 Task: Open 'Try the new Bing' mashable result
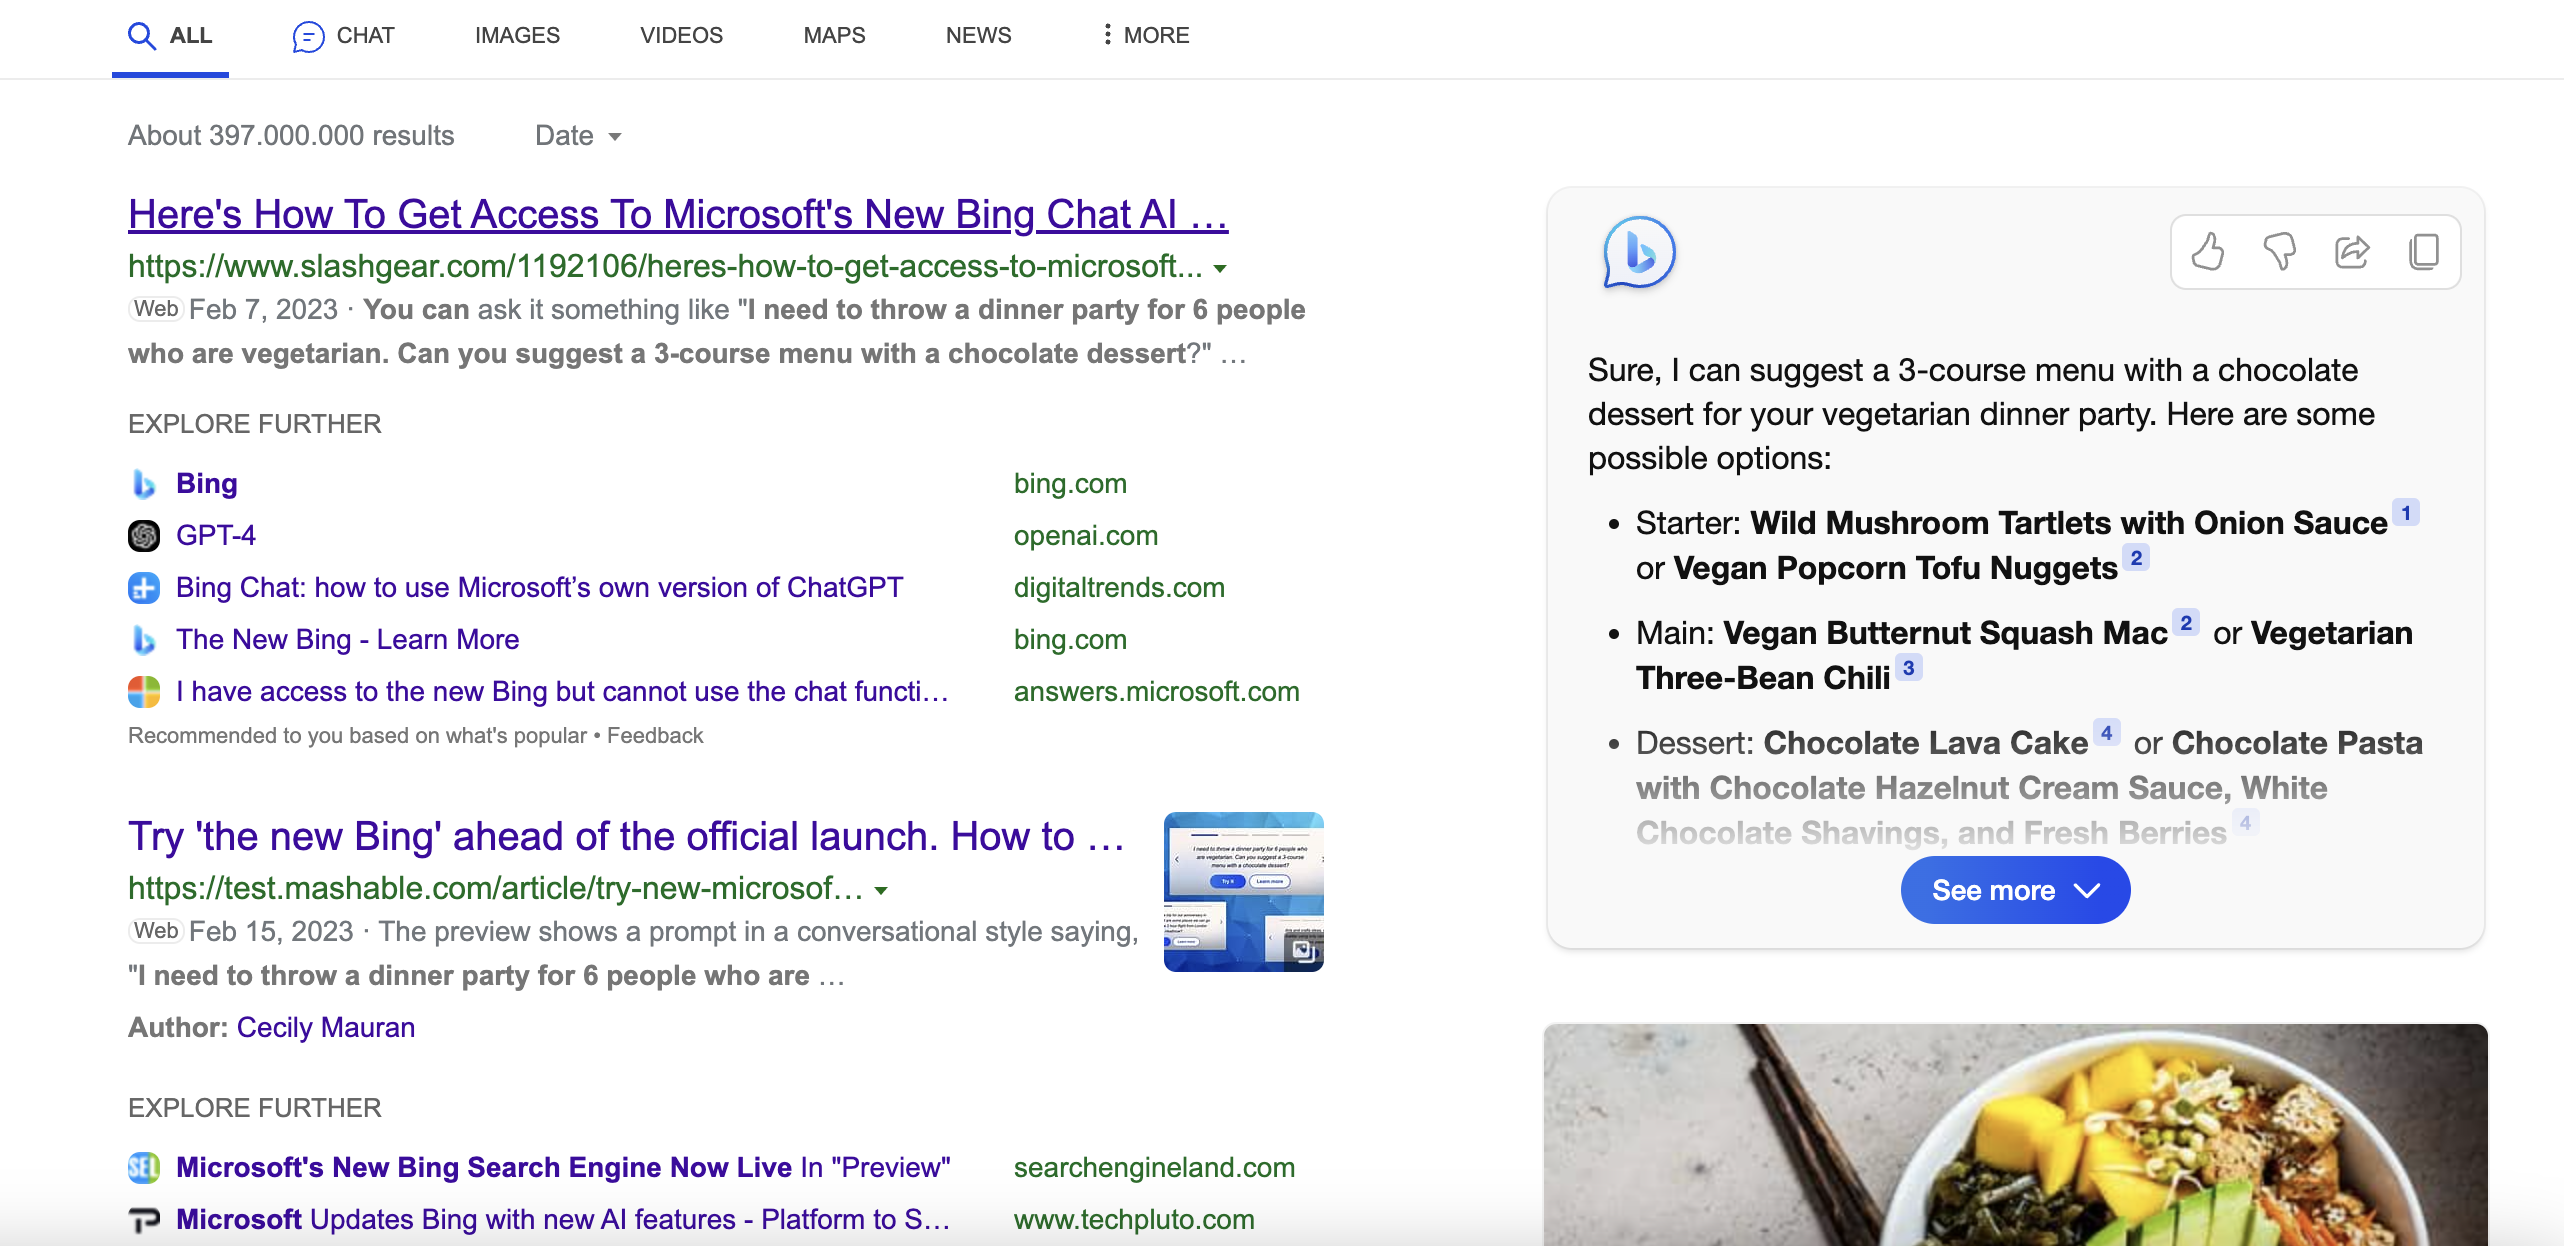(x=627, y=837)
